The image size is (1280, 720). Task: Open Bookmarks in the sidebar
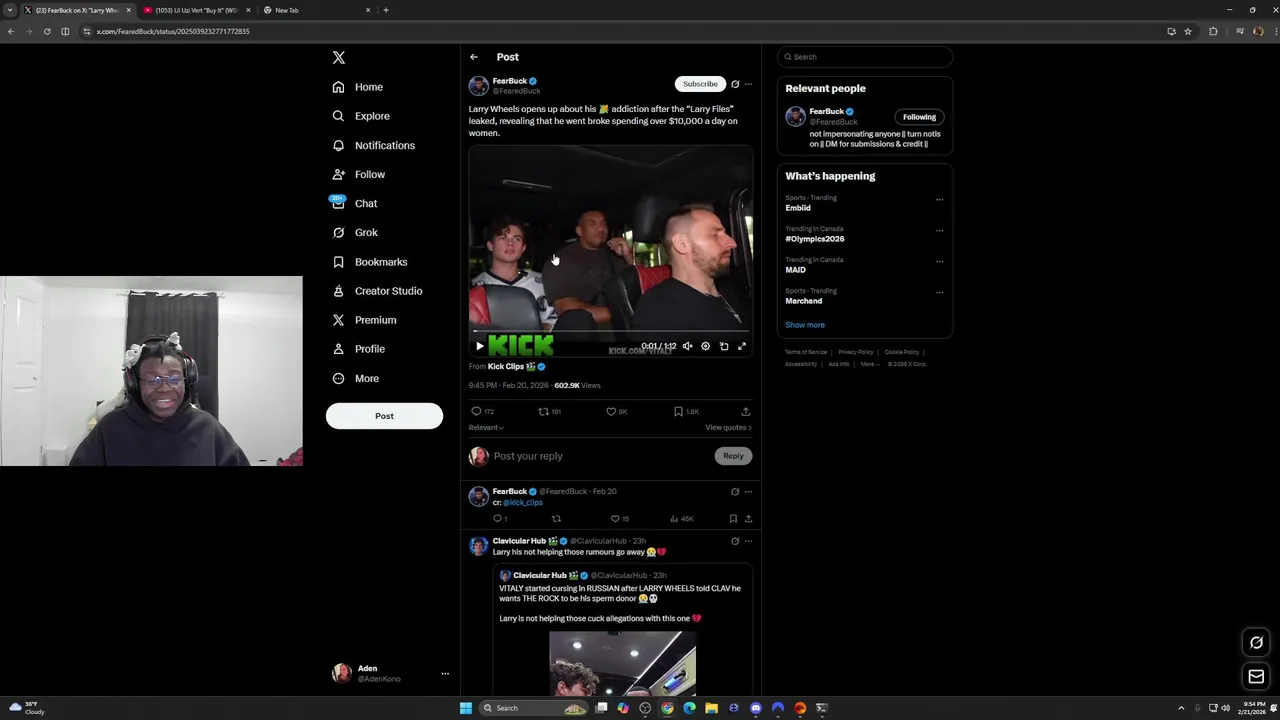tap(370, 262)
